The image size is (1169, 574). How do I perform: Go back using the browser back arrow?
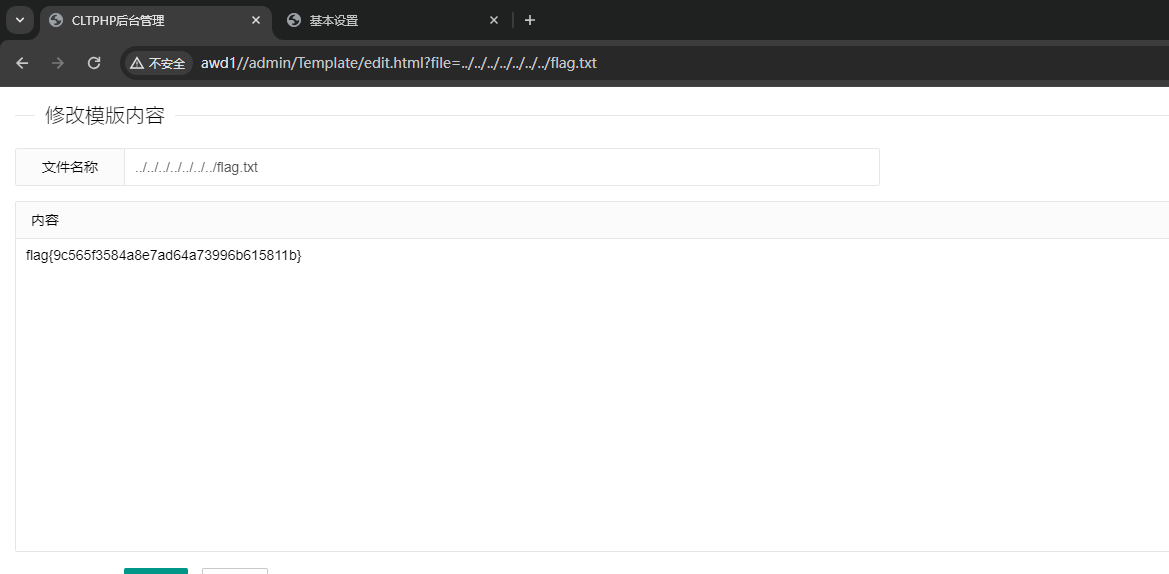[x=22, y=63]
